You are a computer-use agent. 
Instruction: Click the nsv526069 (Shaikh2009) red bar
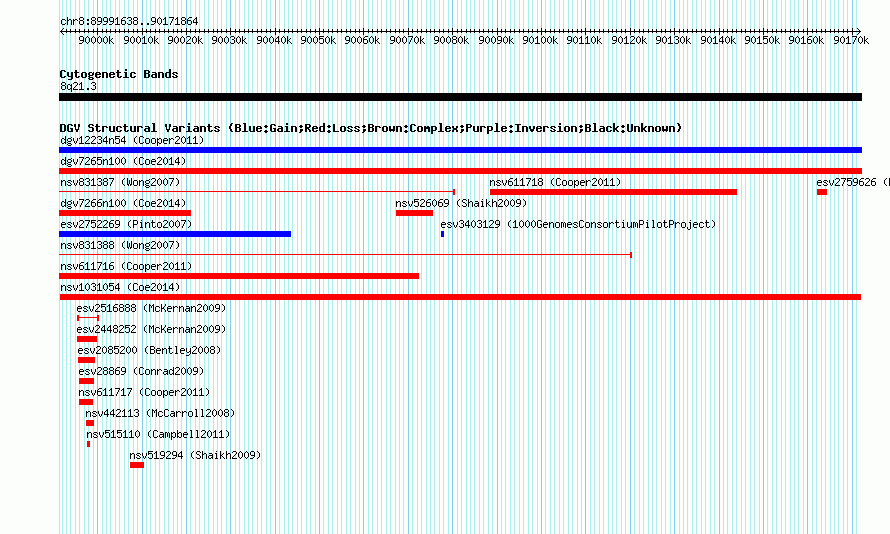coord(414,213)
